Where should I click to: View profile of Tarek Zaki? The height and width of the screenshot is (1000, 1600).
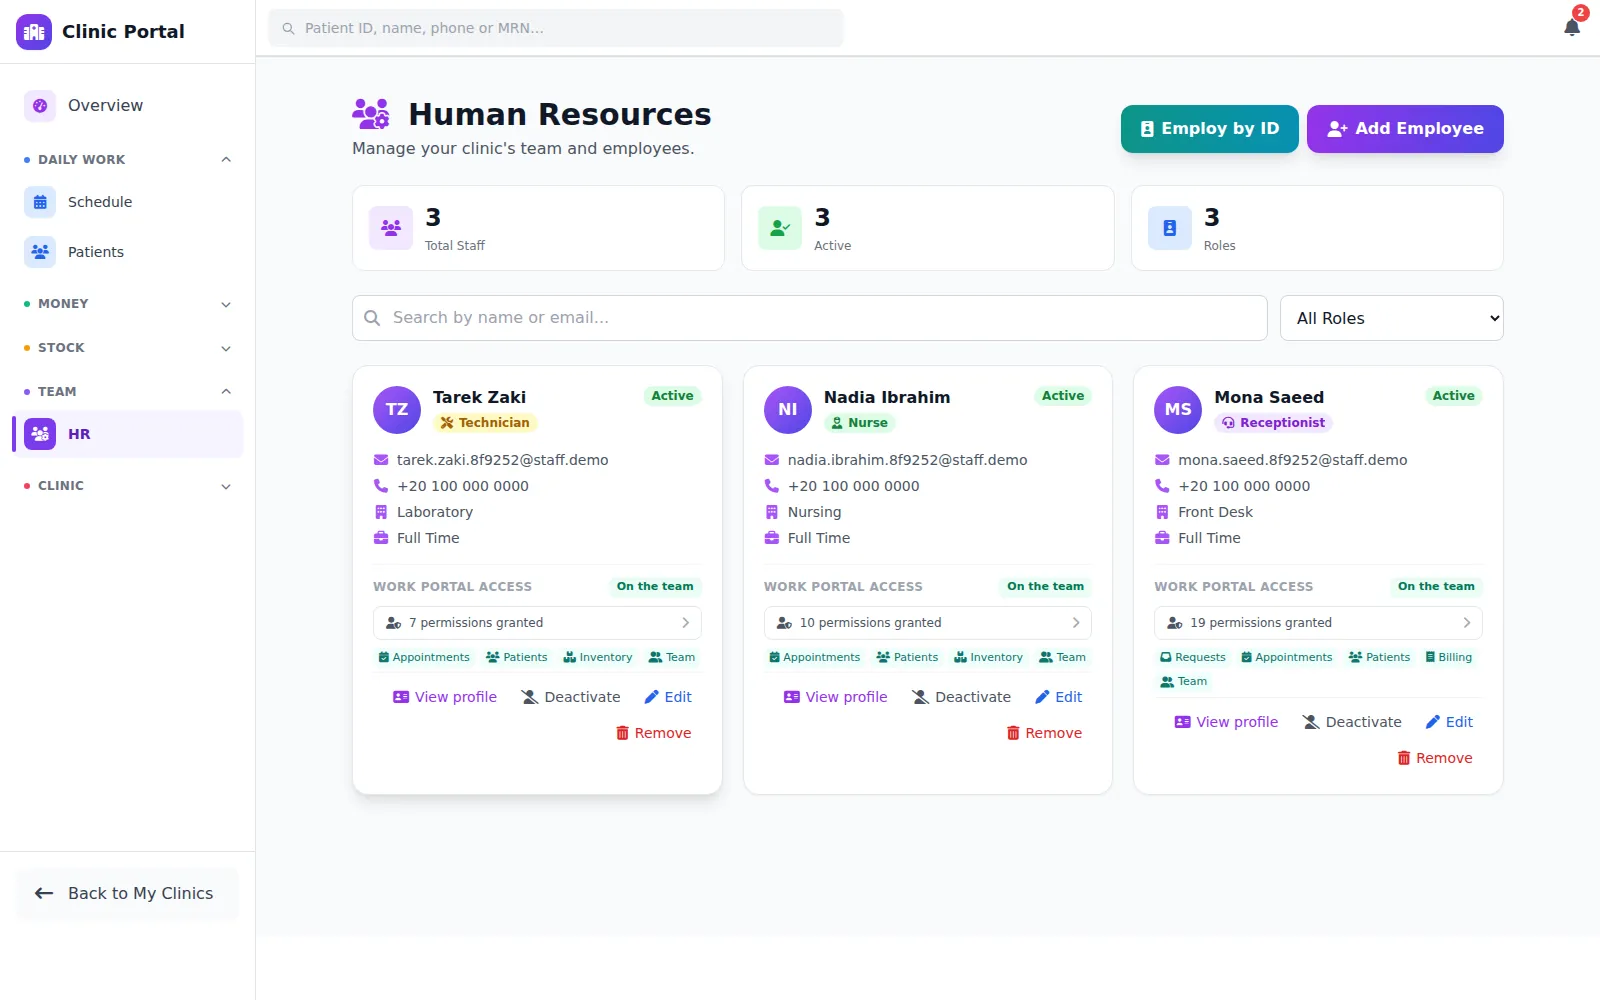coord(445,697)
